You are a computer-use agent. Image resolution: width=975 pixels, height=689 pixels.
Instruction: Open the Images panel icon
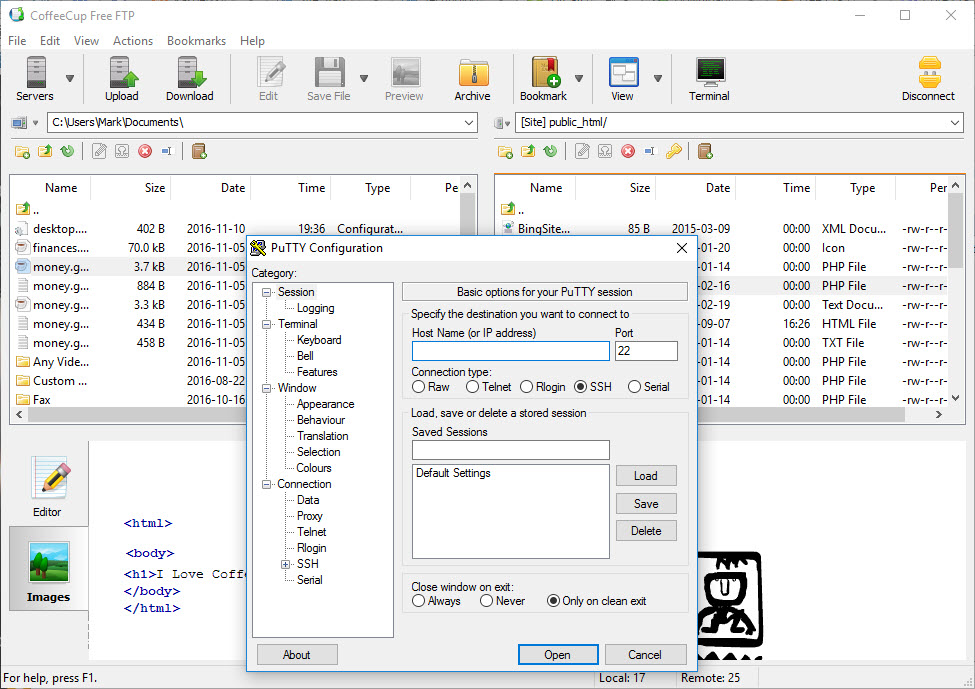(49, 571)
